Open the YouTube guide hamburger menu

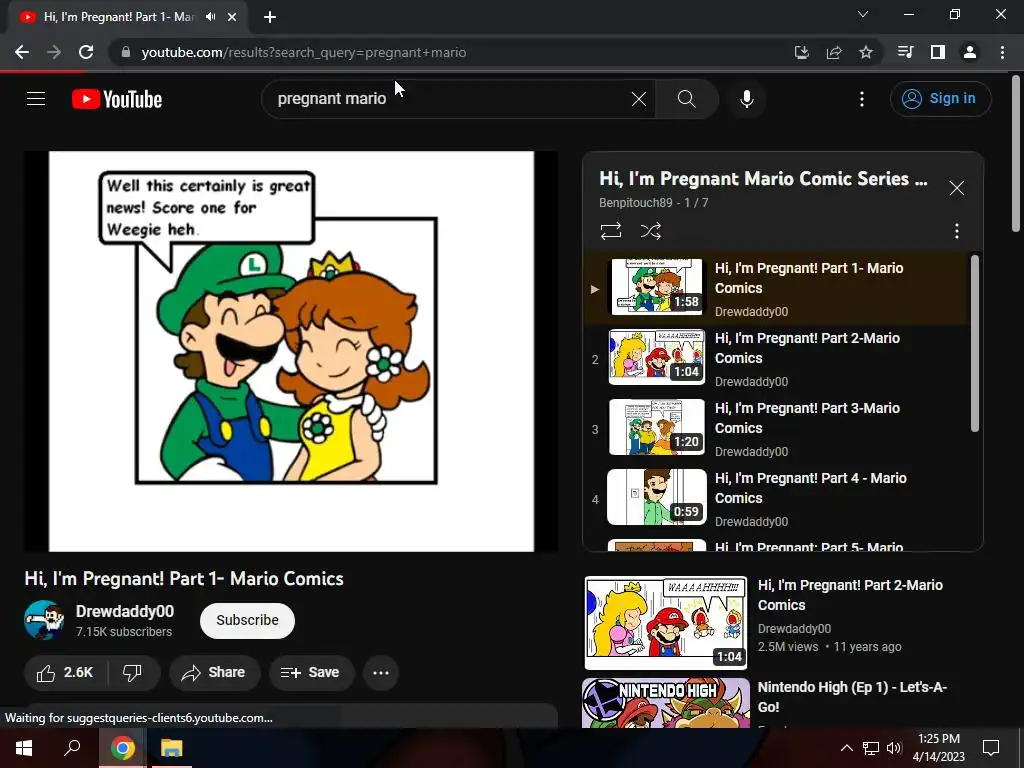36,99
